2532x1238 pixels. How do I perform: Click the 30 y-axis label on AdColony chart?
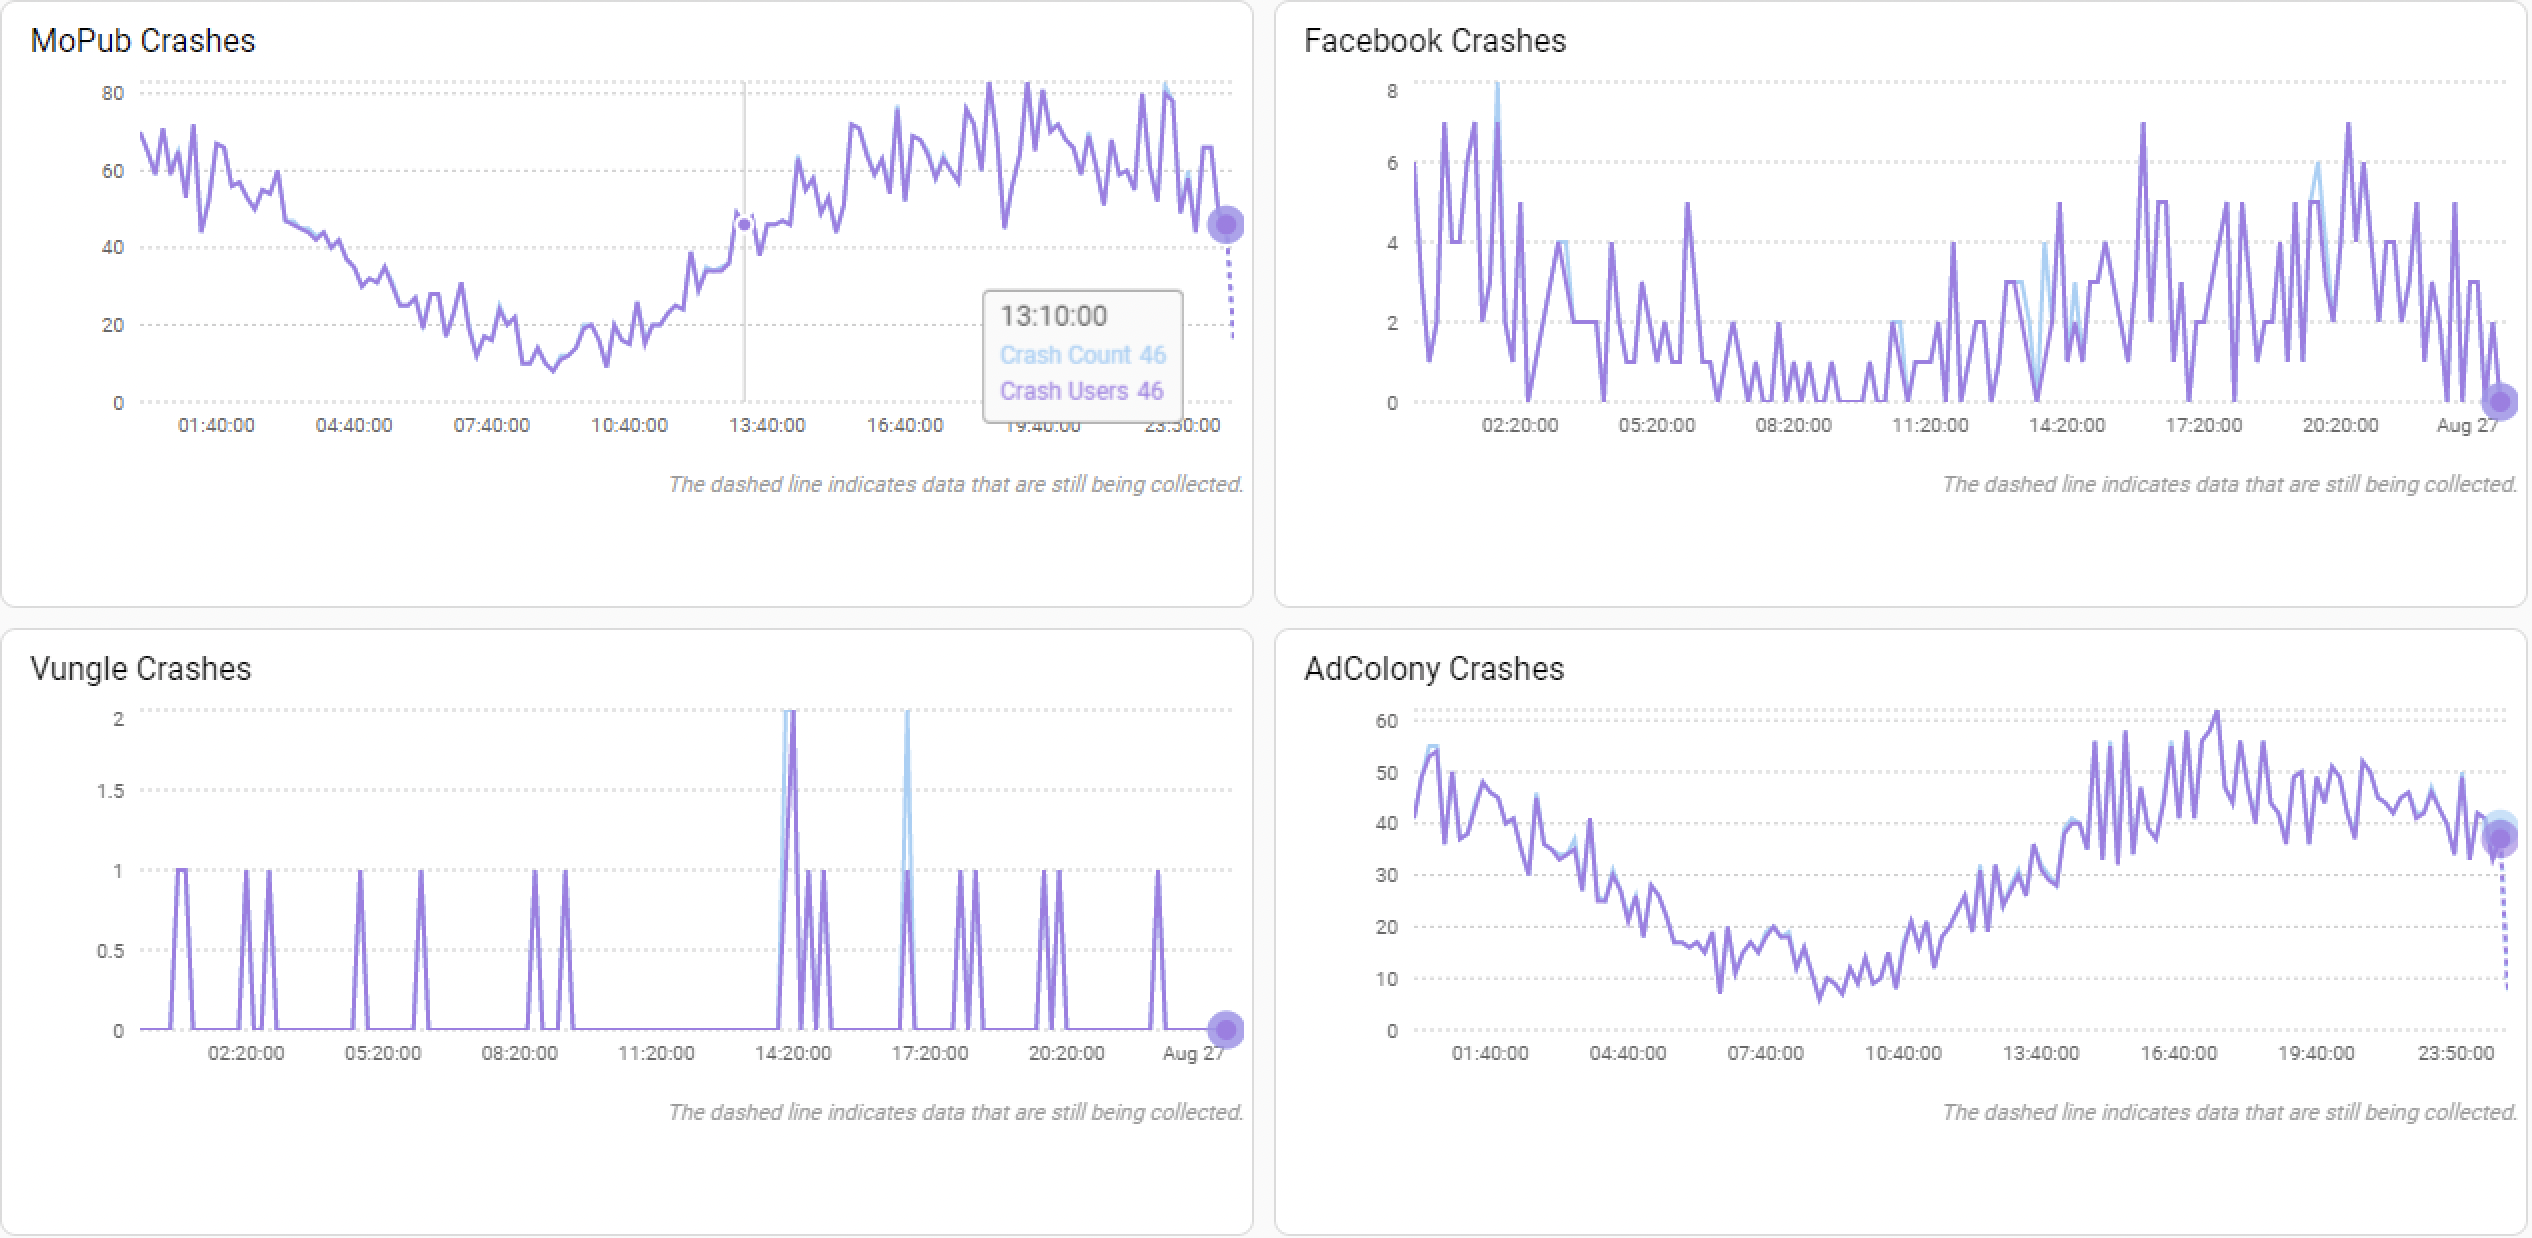click(x=1387, y=876)
